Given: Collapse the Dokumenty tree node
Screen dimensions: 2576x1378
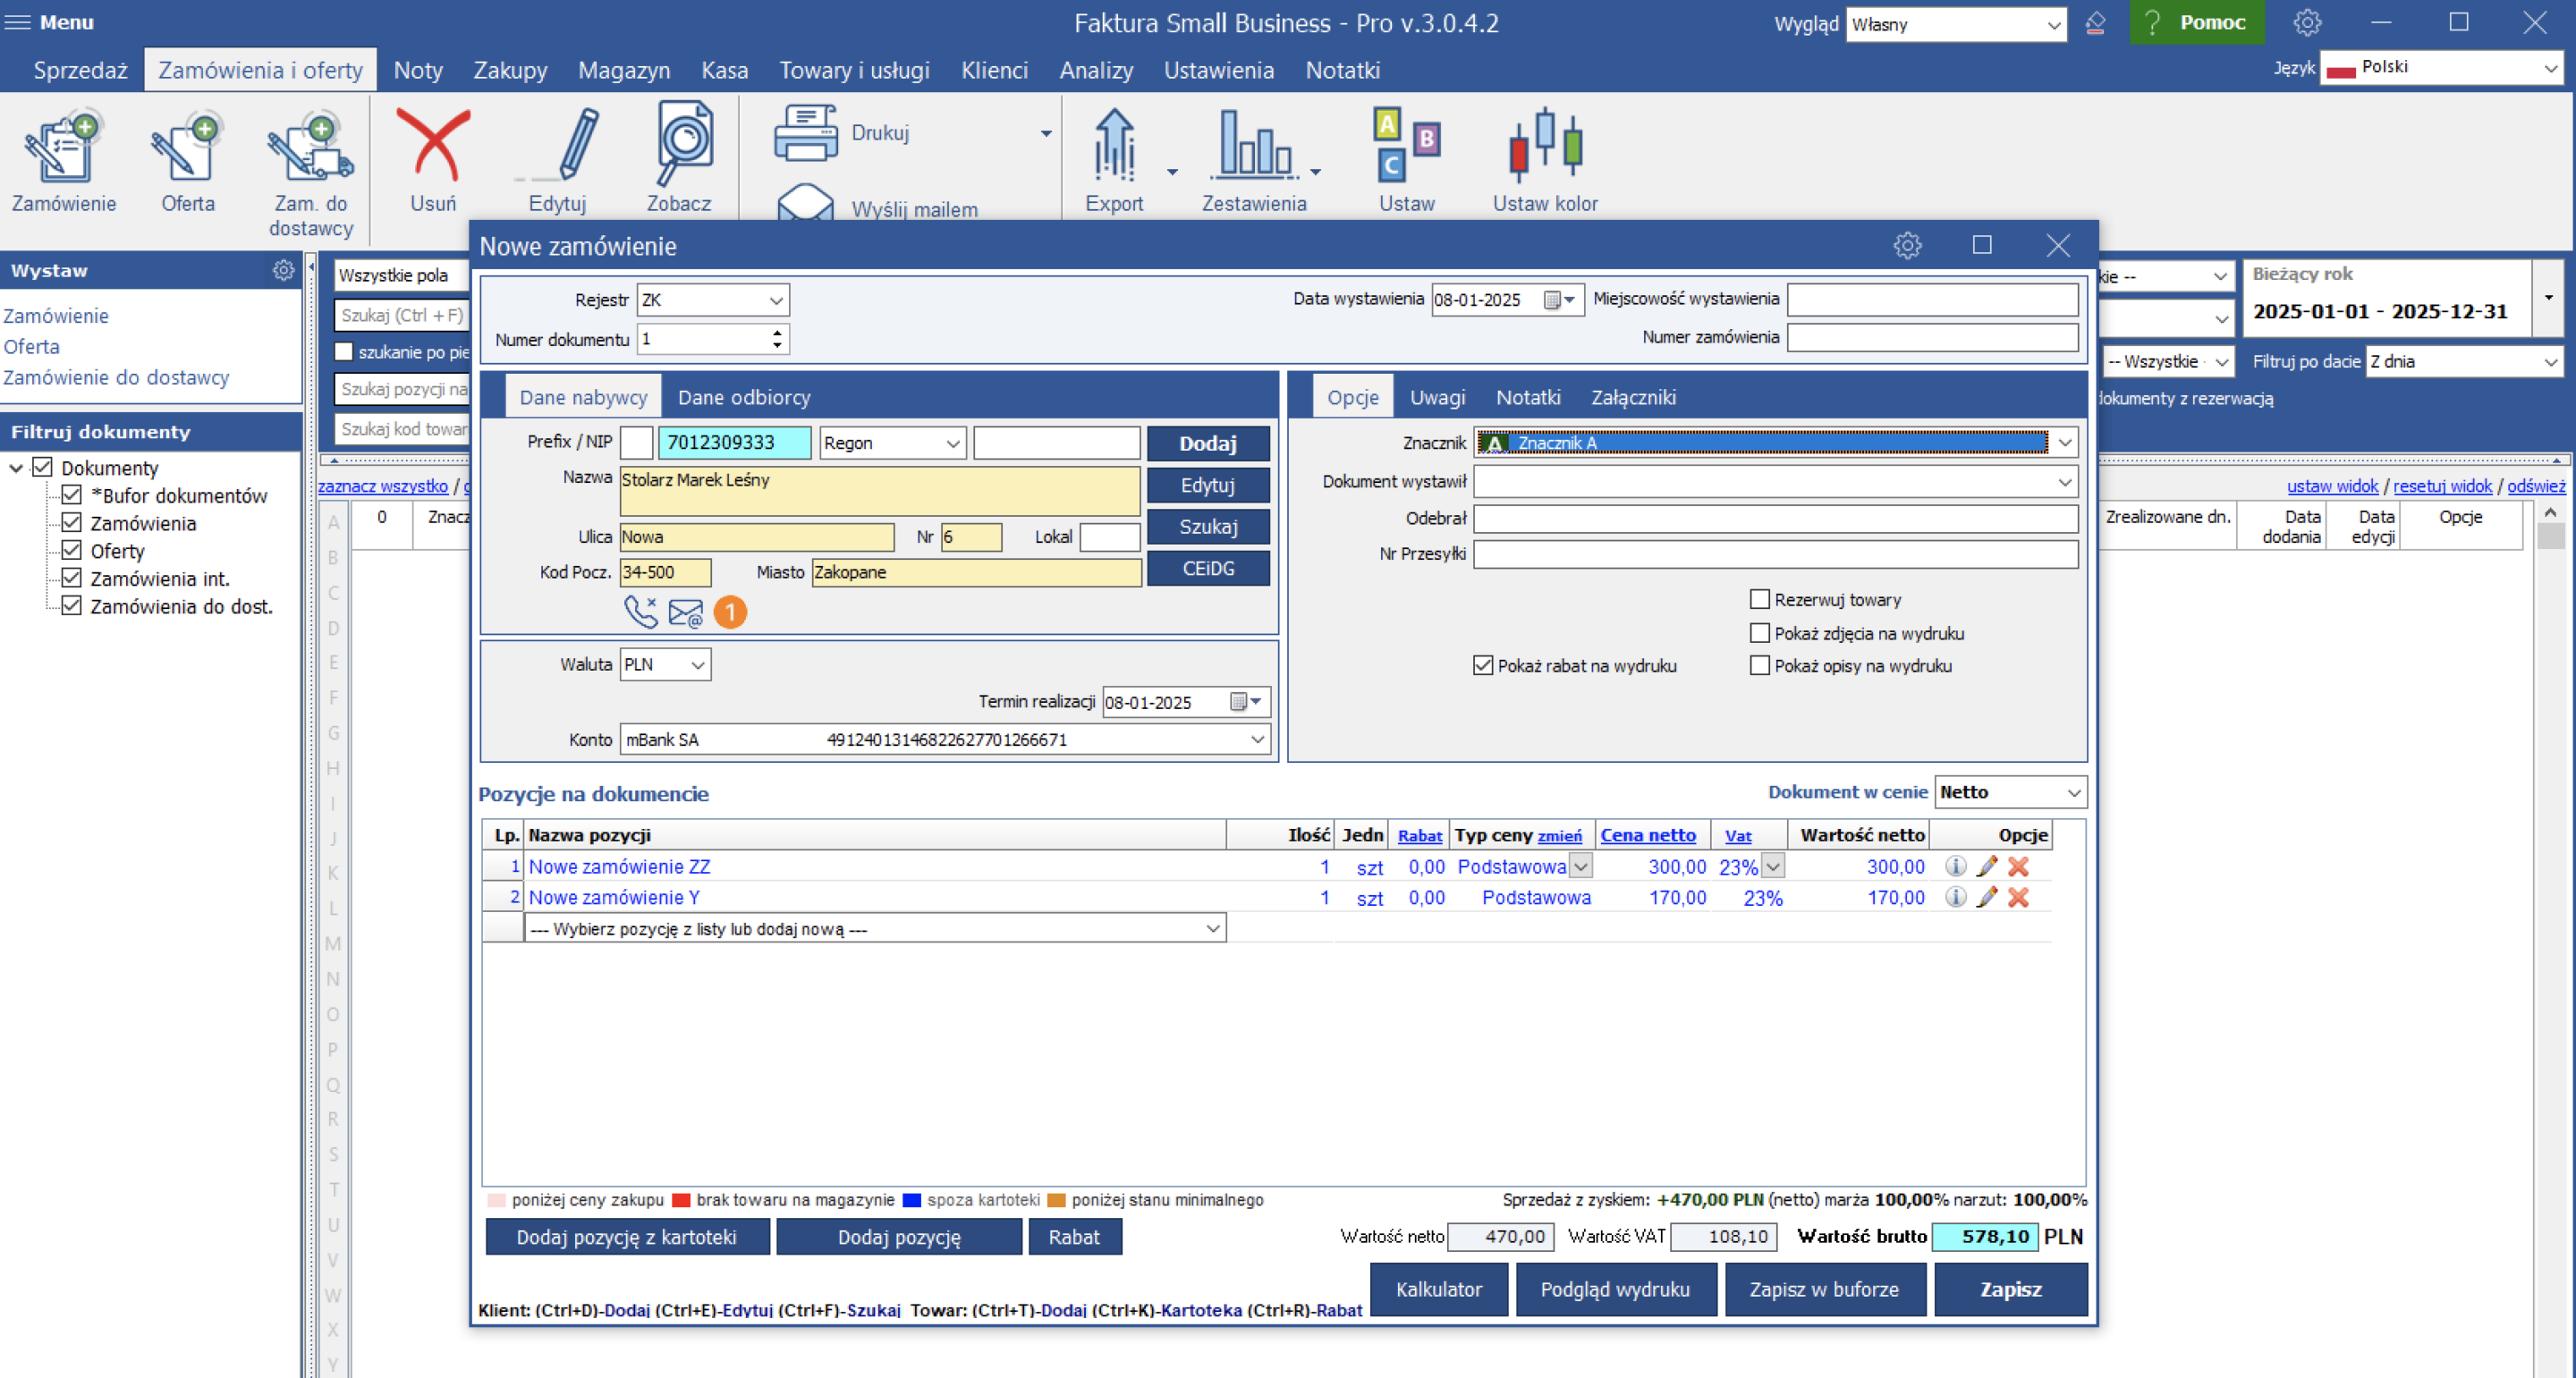Looking at the screenshot, I should pyautogui.click(x=16, y=468).
